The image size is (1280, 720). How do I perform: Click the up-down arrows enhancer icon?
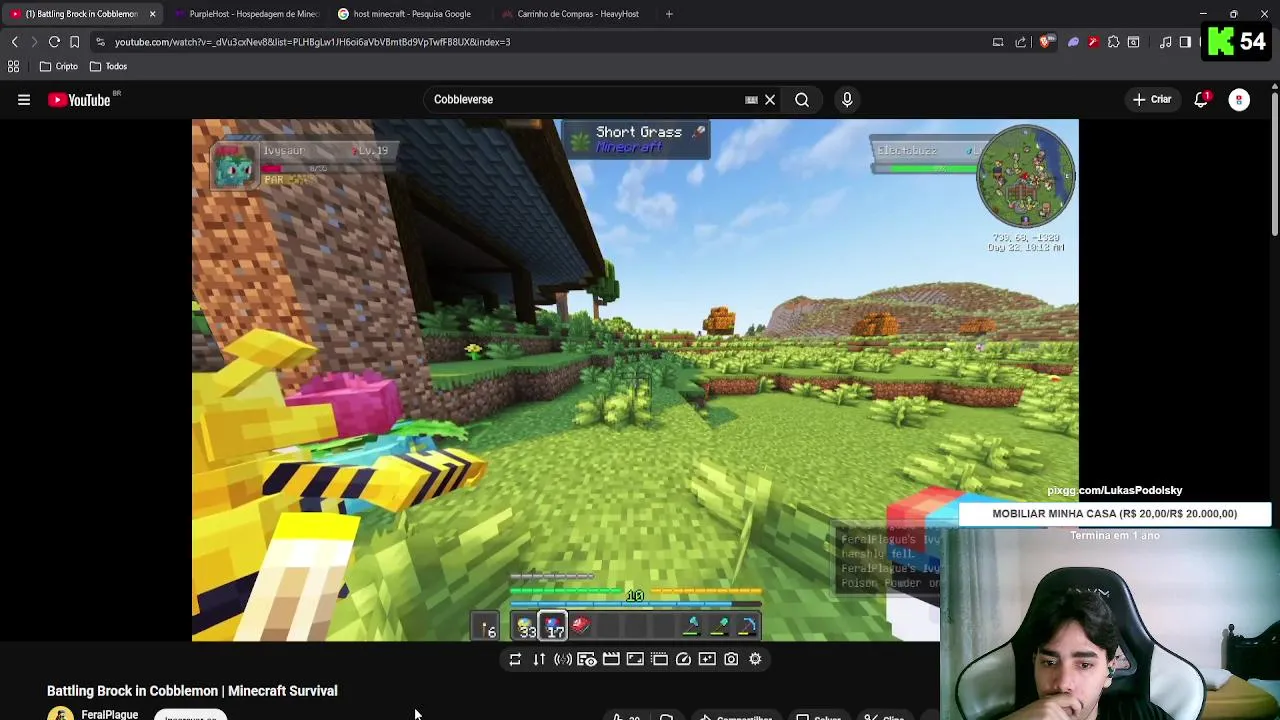pos(539,659)
